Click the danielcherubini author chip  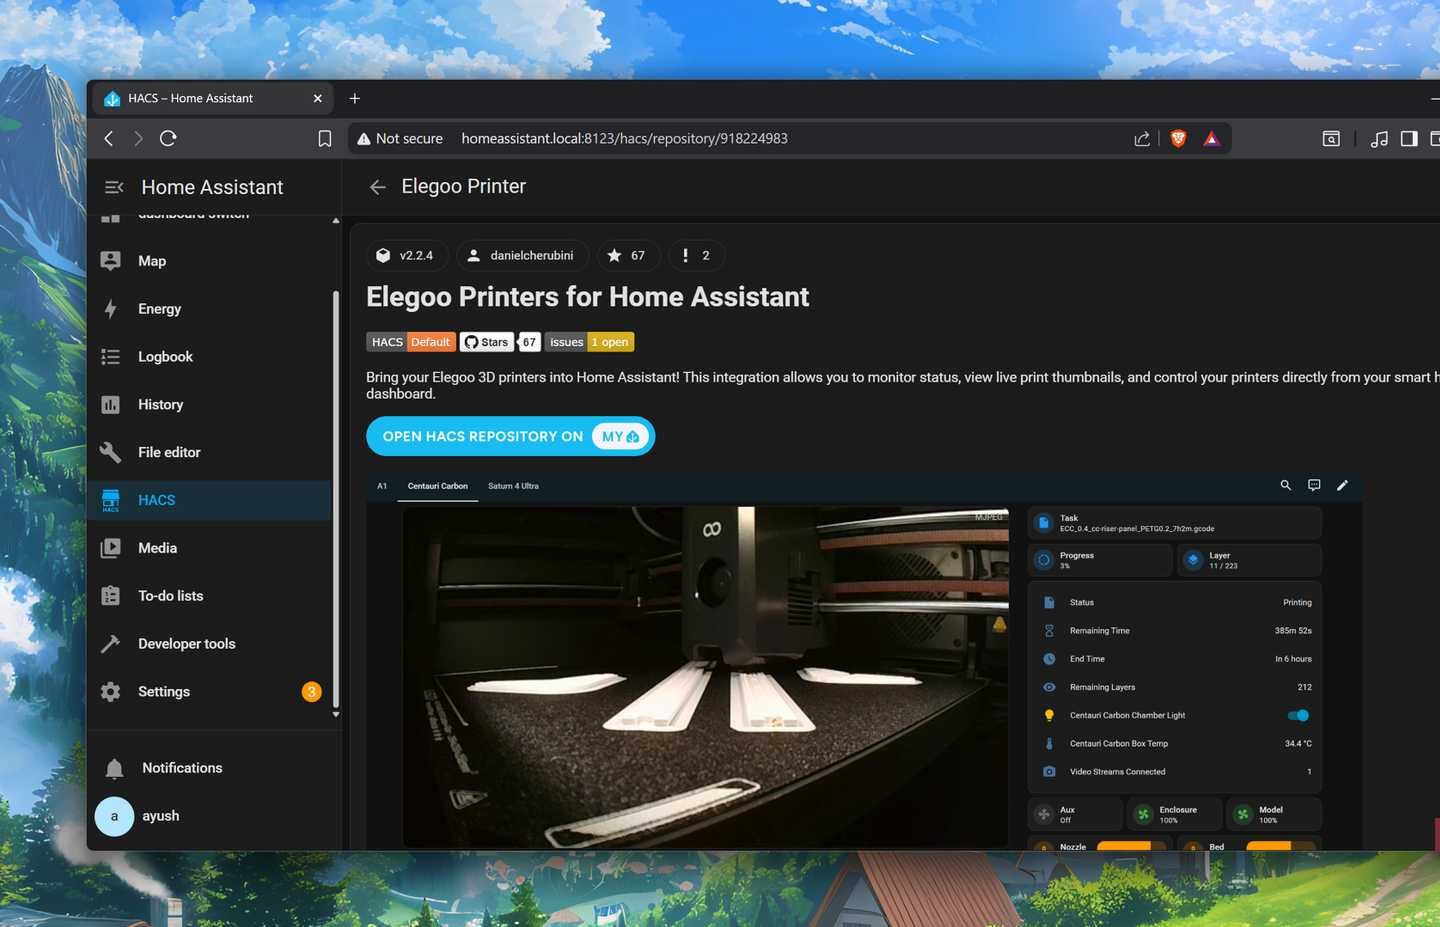pos(522,256)
